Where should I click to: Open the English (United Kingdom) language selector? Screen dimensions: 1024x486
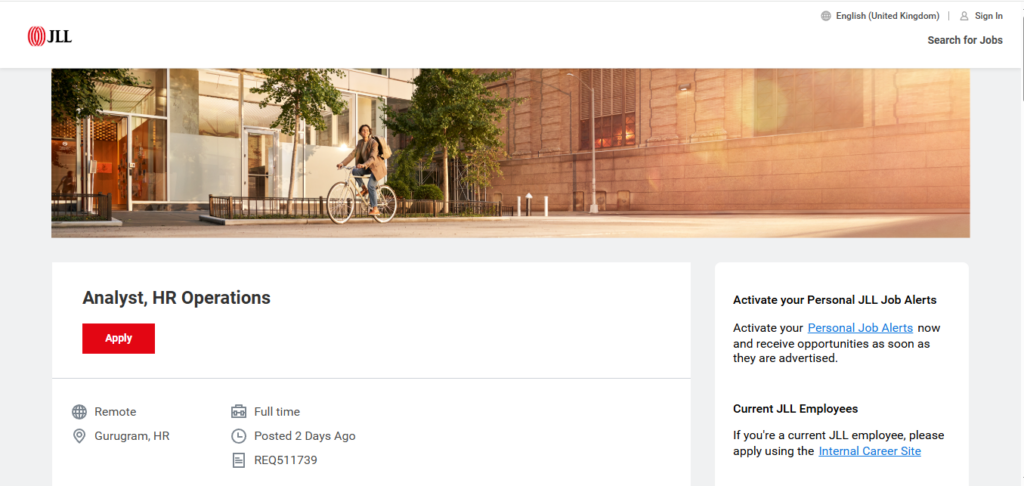click(888, 16)
